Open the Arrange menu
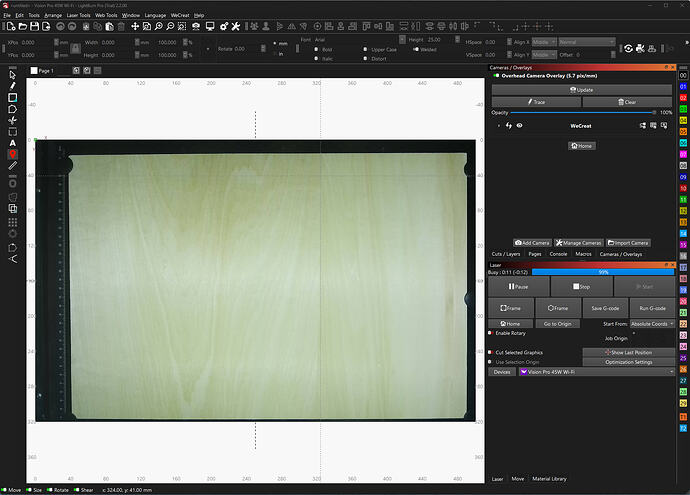 [53, 15]
